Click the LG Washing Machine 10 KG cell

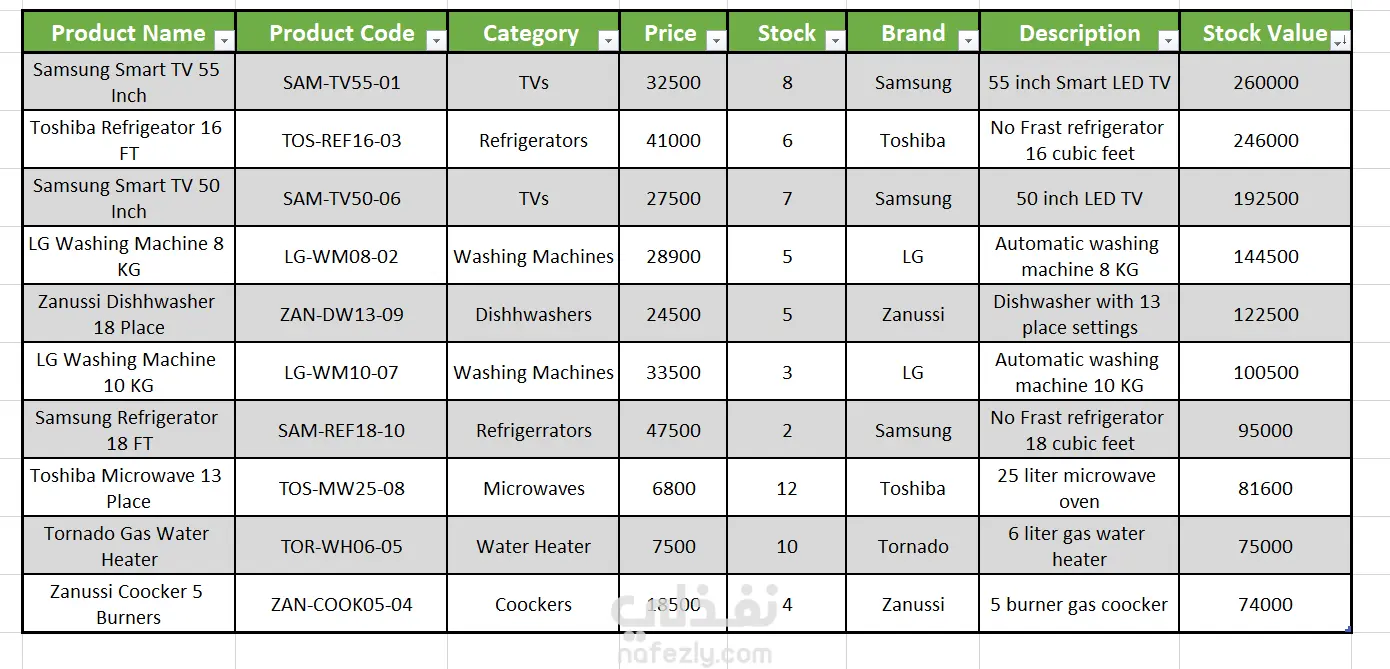tap(129, 372)
